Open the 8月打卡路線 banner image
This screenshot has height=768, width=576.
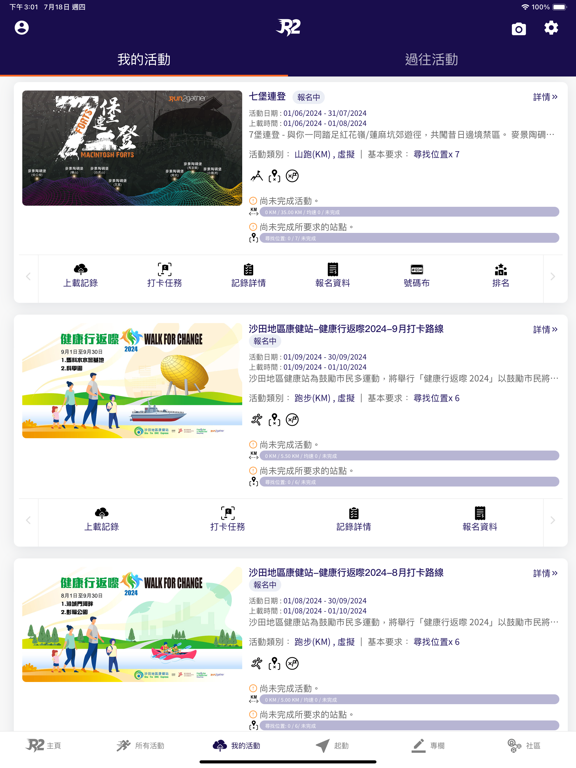(x=132, y=624)
